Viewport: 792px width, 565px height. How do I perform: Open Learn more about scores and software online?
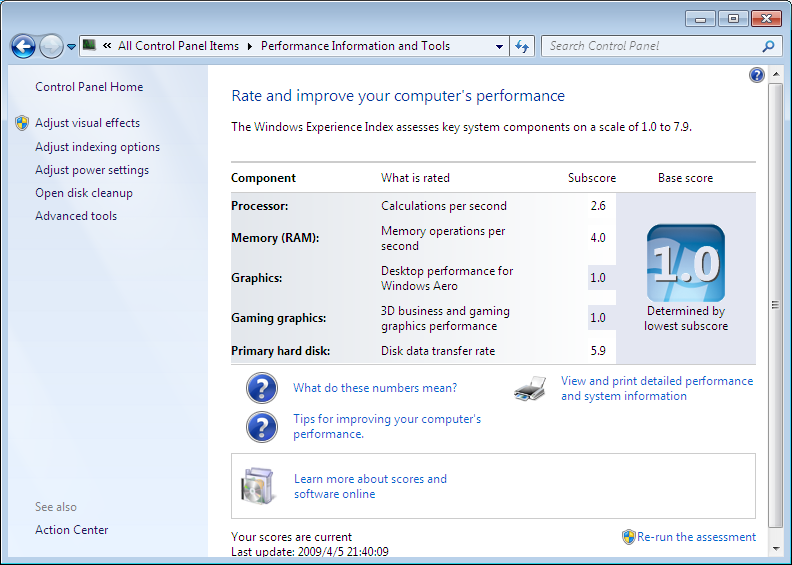[x=370, y=486]
